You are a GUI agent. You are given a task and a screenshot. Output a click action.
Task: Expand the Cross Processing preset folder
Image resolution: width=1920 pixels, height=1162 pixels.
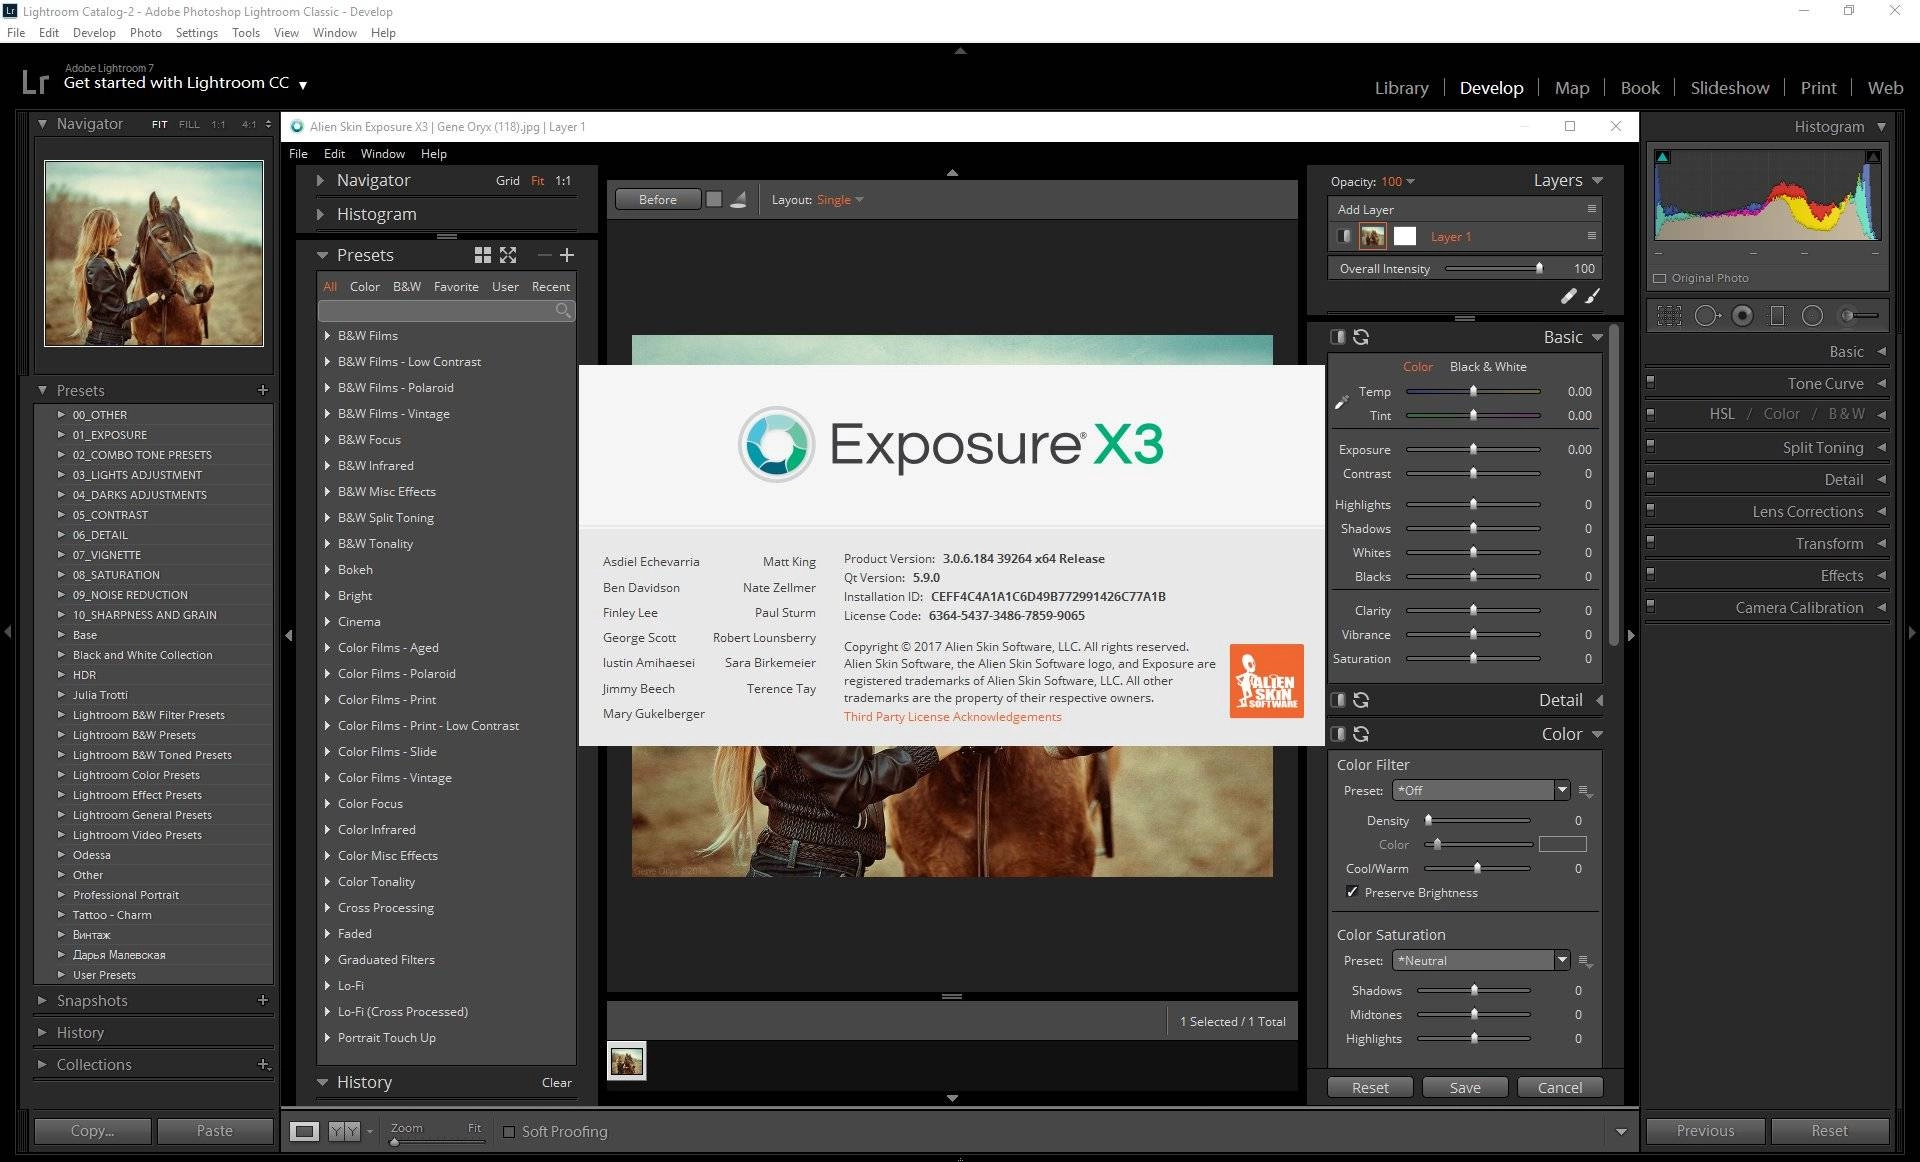327,907
